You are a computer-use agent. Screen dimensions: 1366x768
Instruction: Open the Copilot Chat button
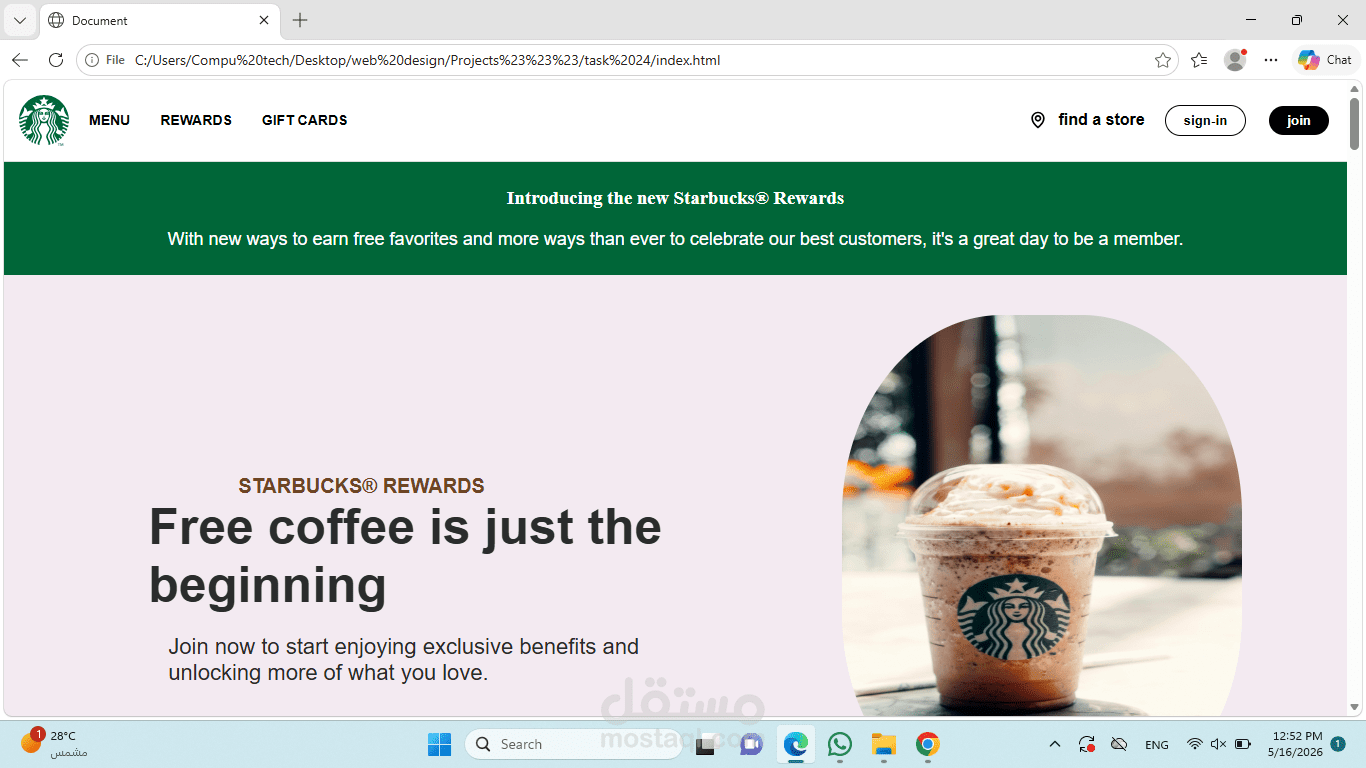[1325, 60]
